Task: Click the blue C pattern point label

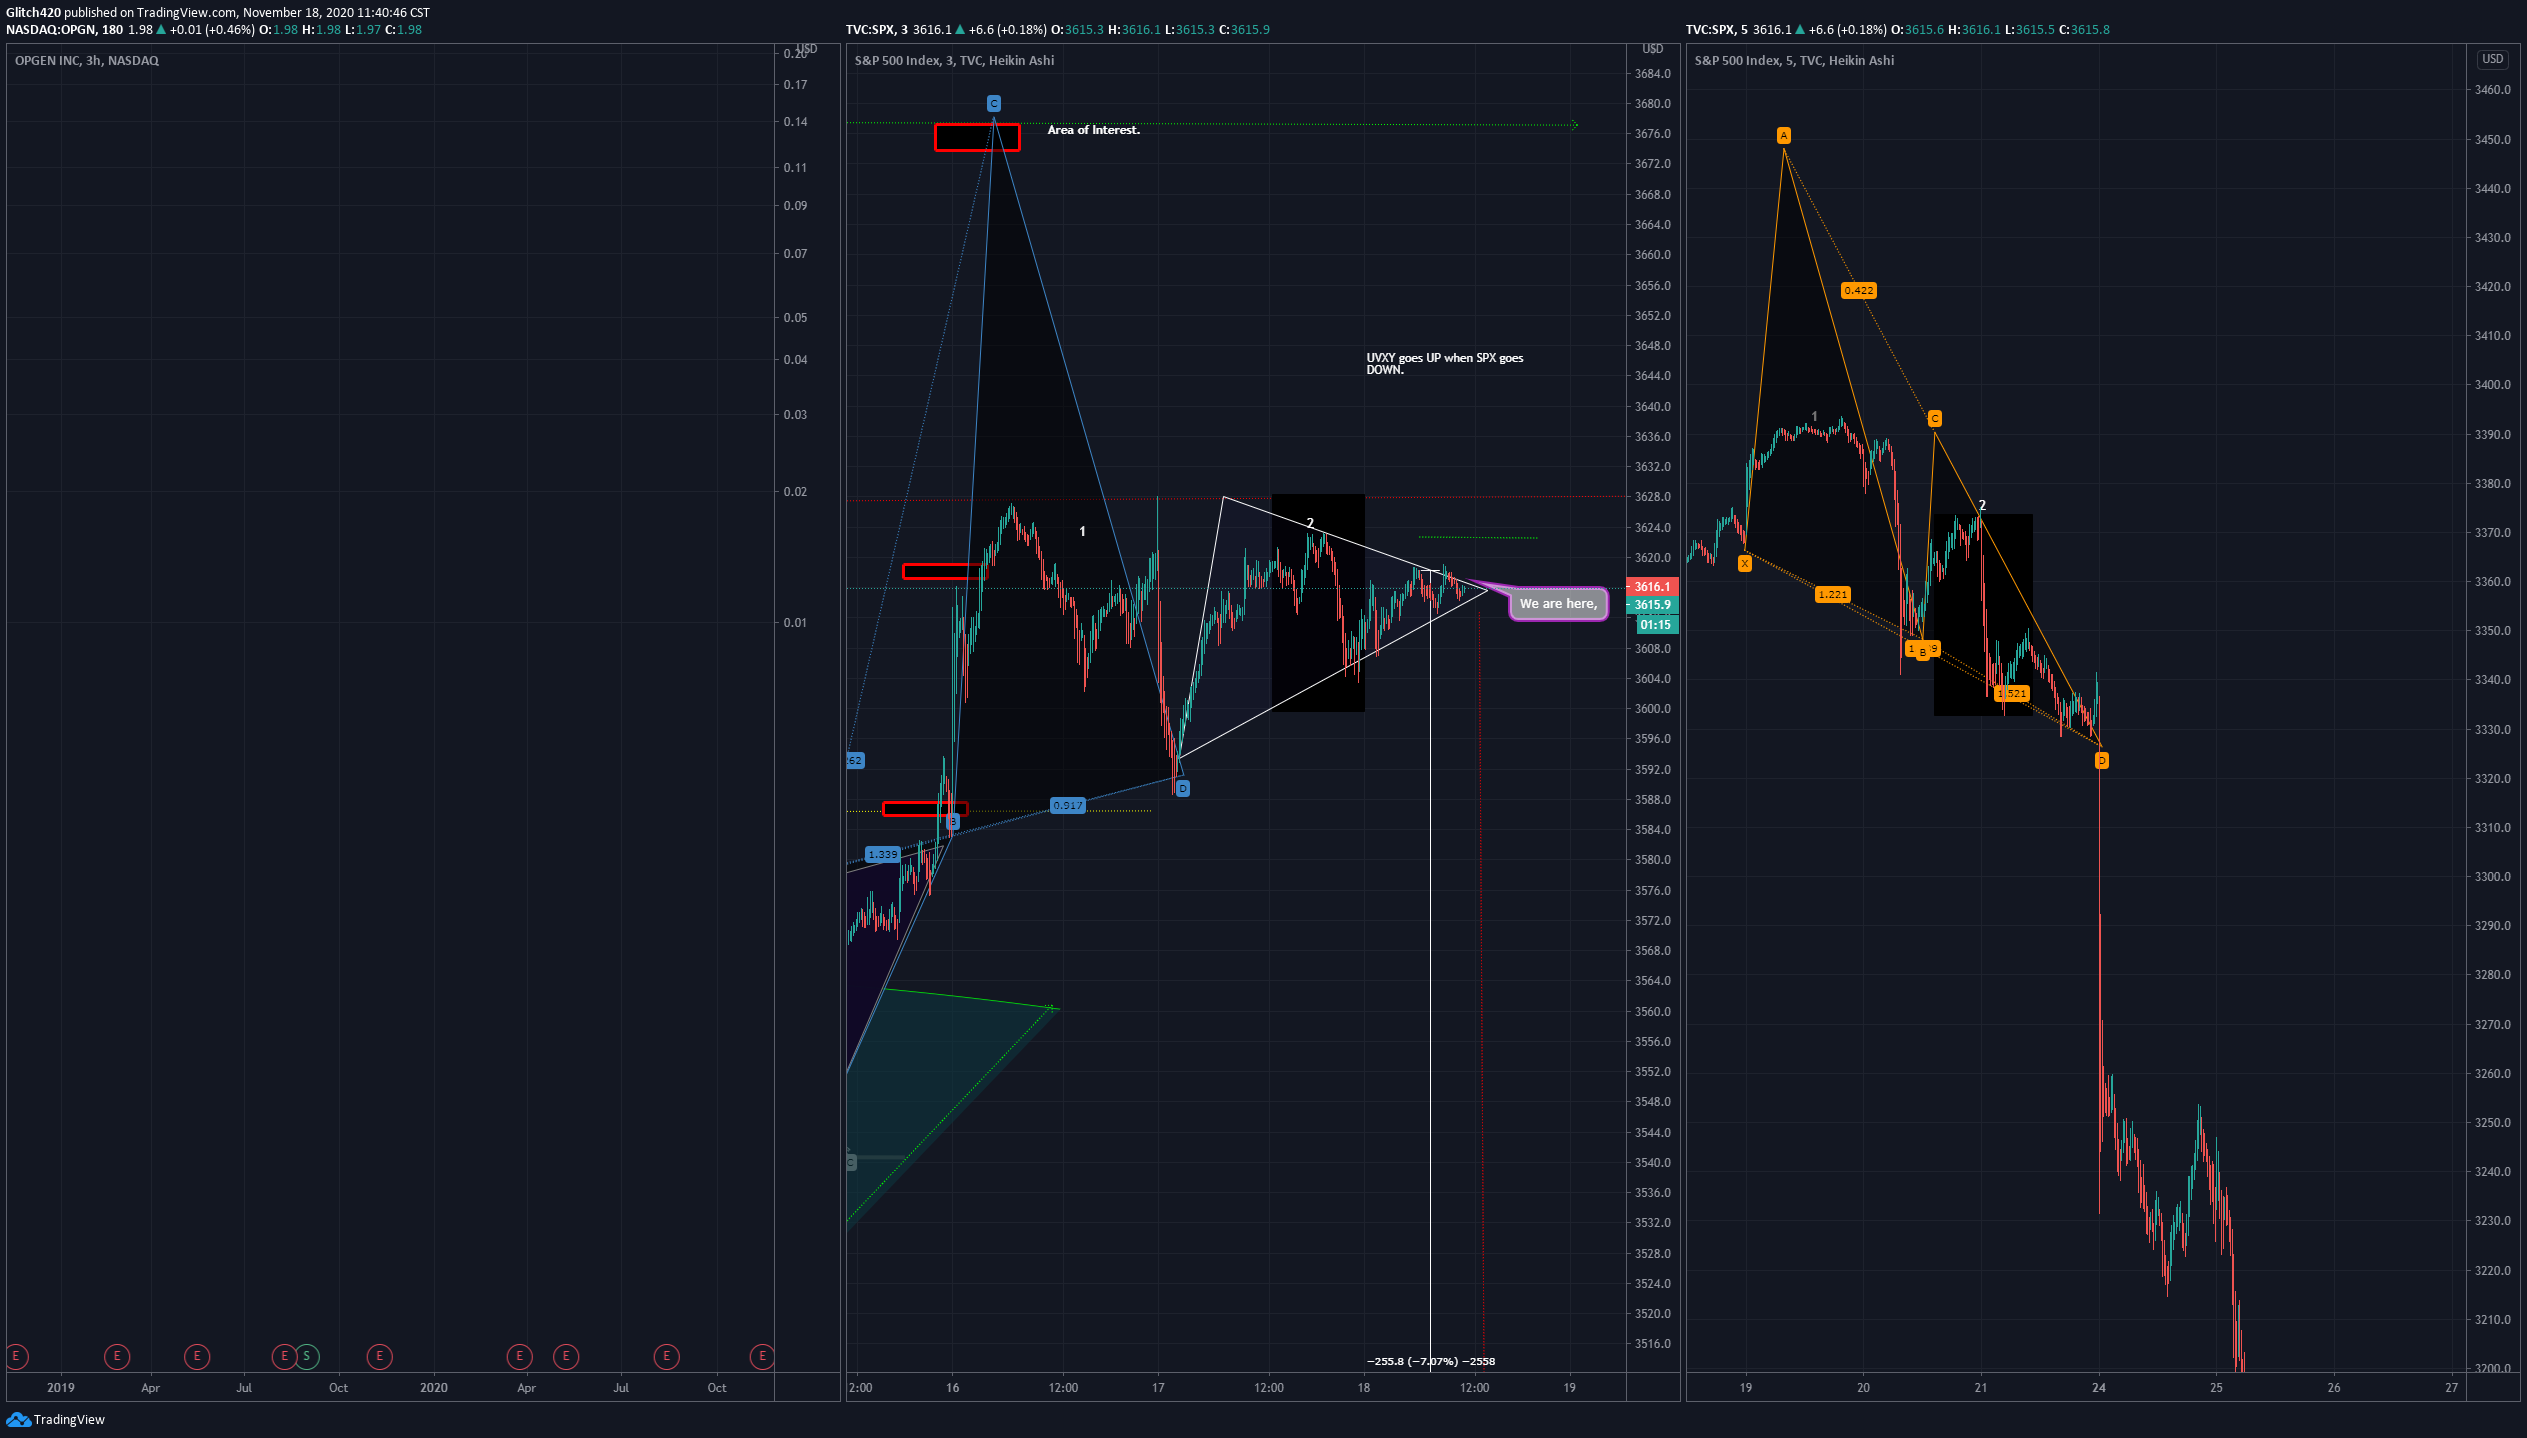Action: [x=993, y=103]
